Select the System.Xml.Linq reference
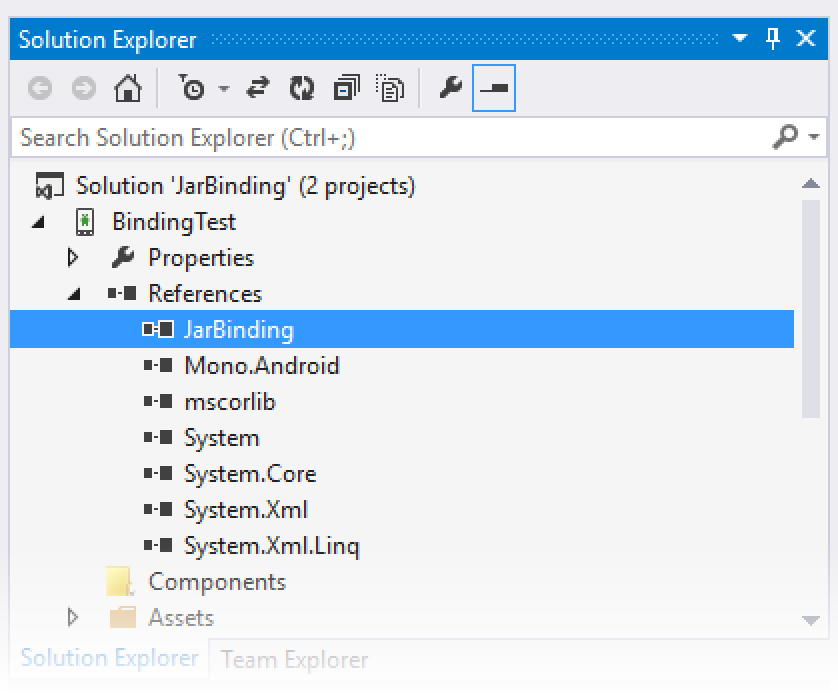Viewport: 838px width, 696px height. 271,546
